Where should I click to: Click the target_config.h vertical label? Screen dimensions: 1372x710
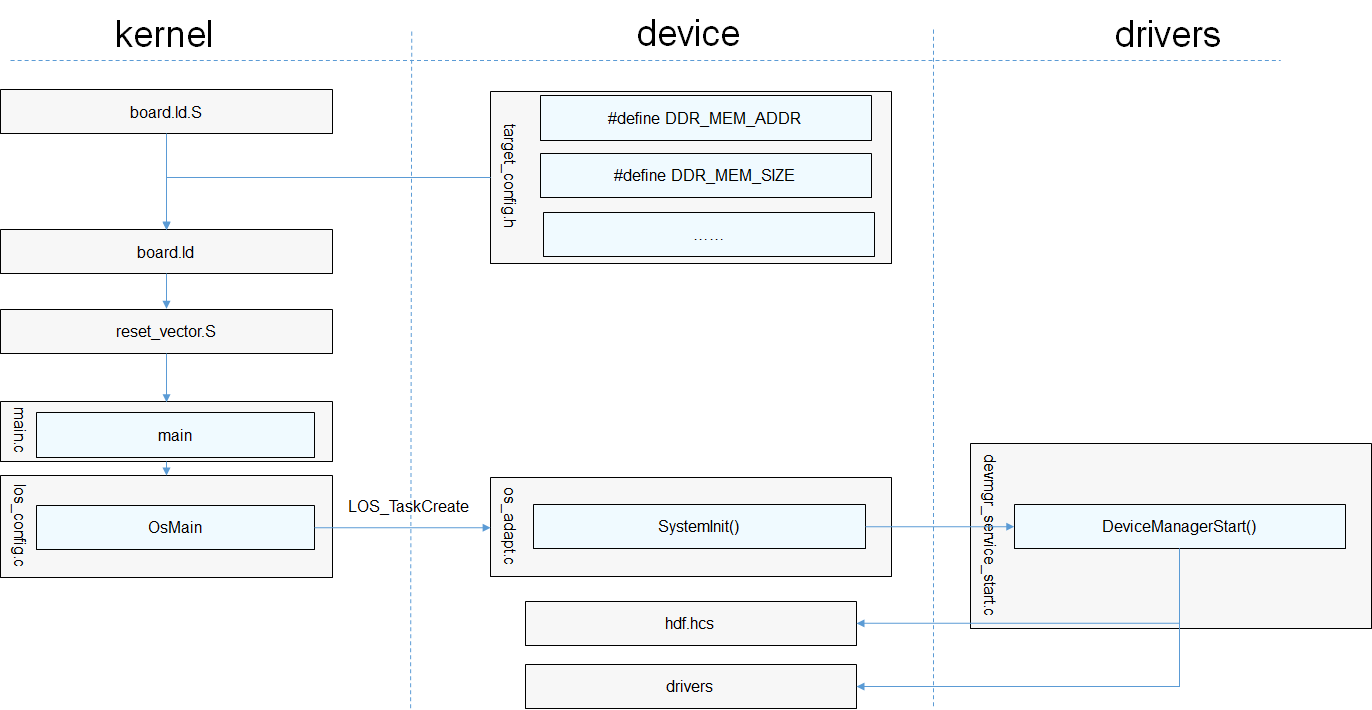[509, 176]
